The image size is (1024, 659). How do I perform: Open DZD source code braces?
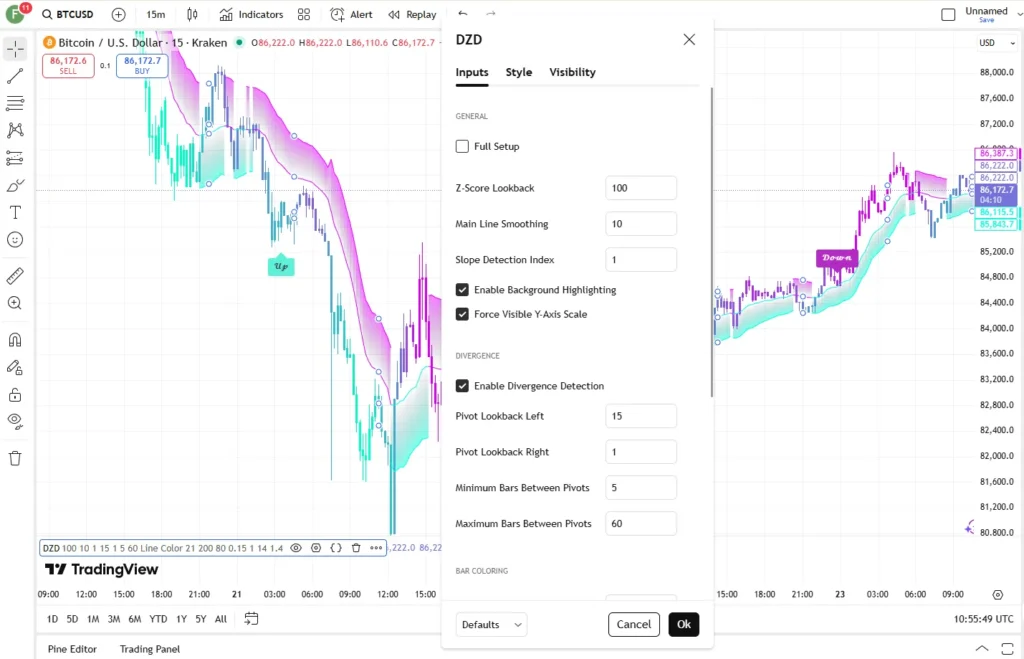coord(336,548)
